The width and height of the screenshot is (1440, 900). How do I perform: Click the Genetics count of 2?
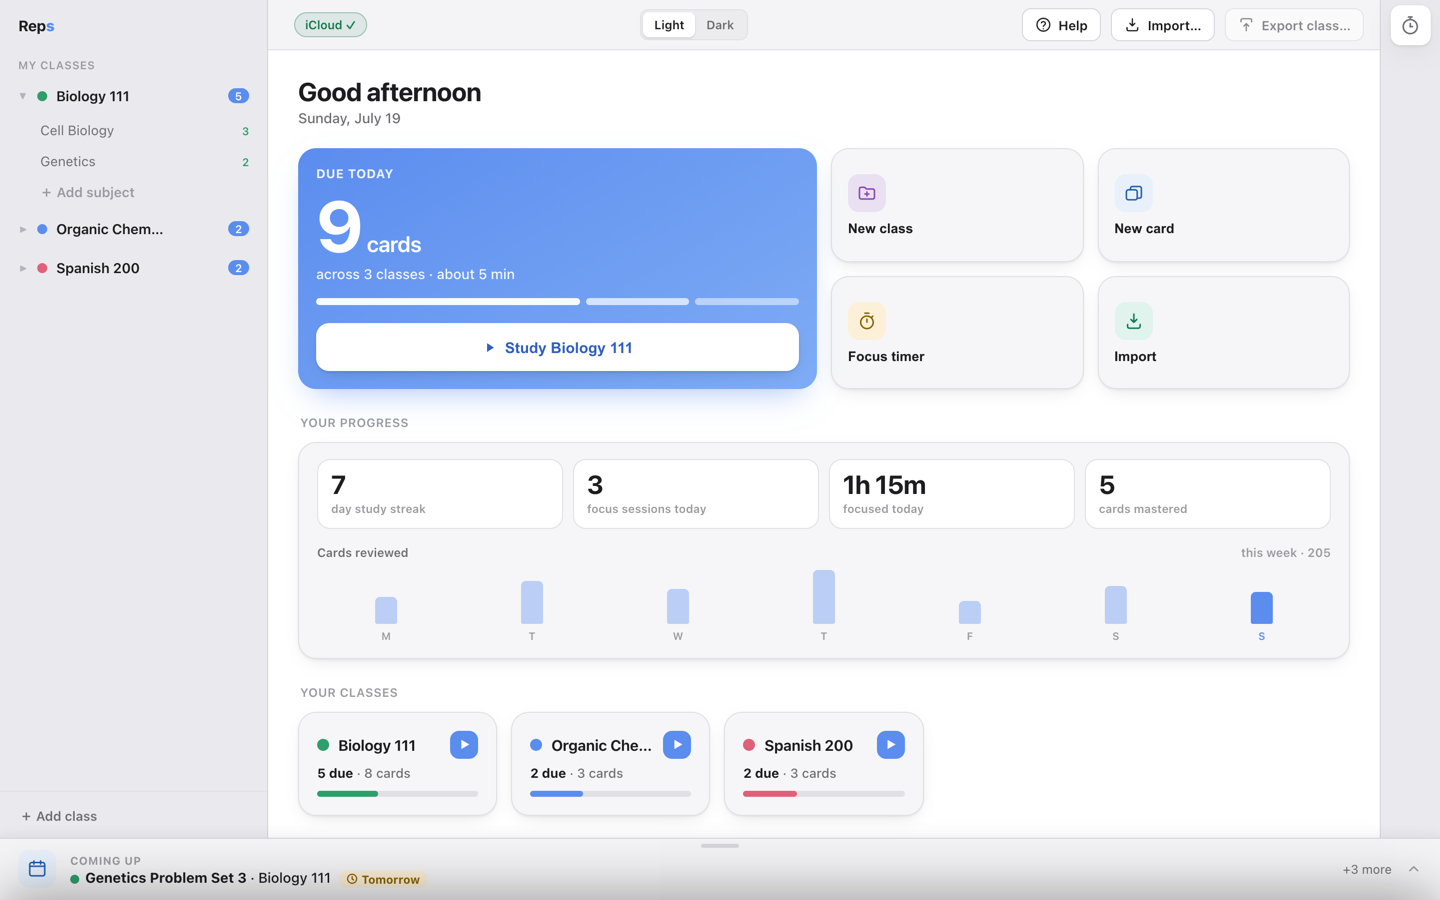[245, 162]
